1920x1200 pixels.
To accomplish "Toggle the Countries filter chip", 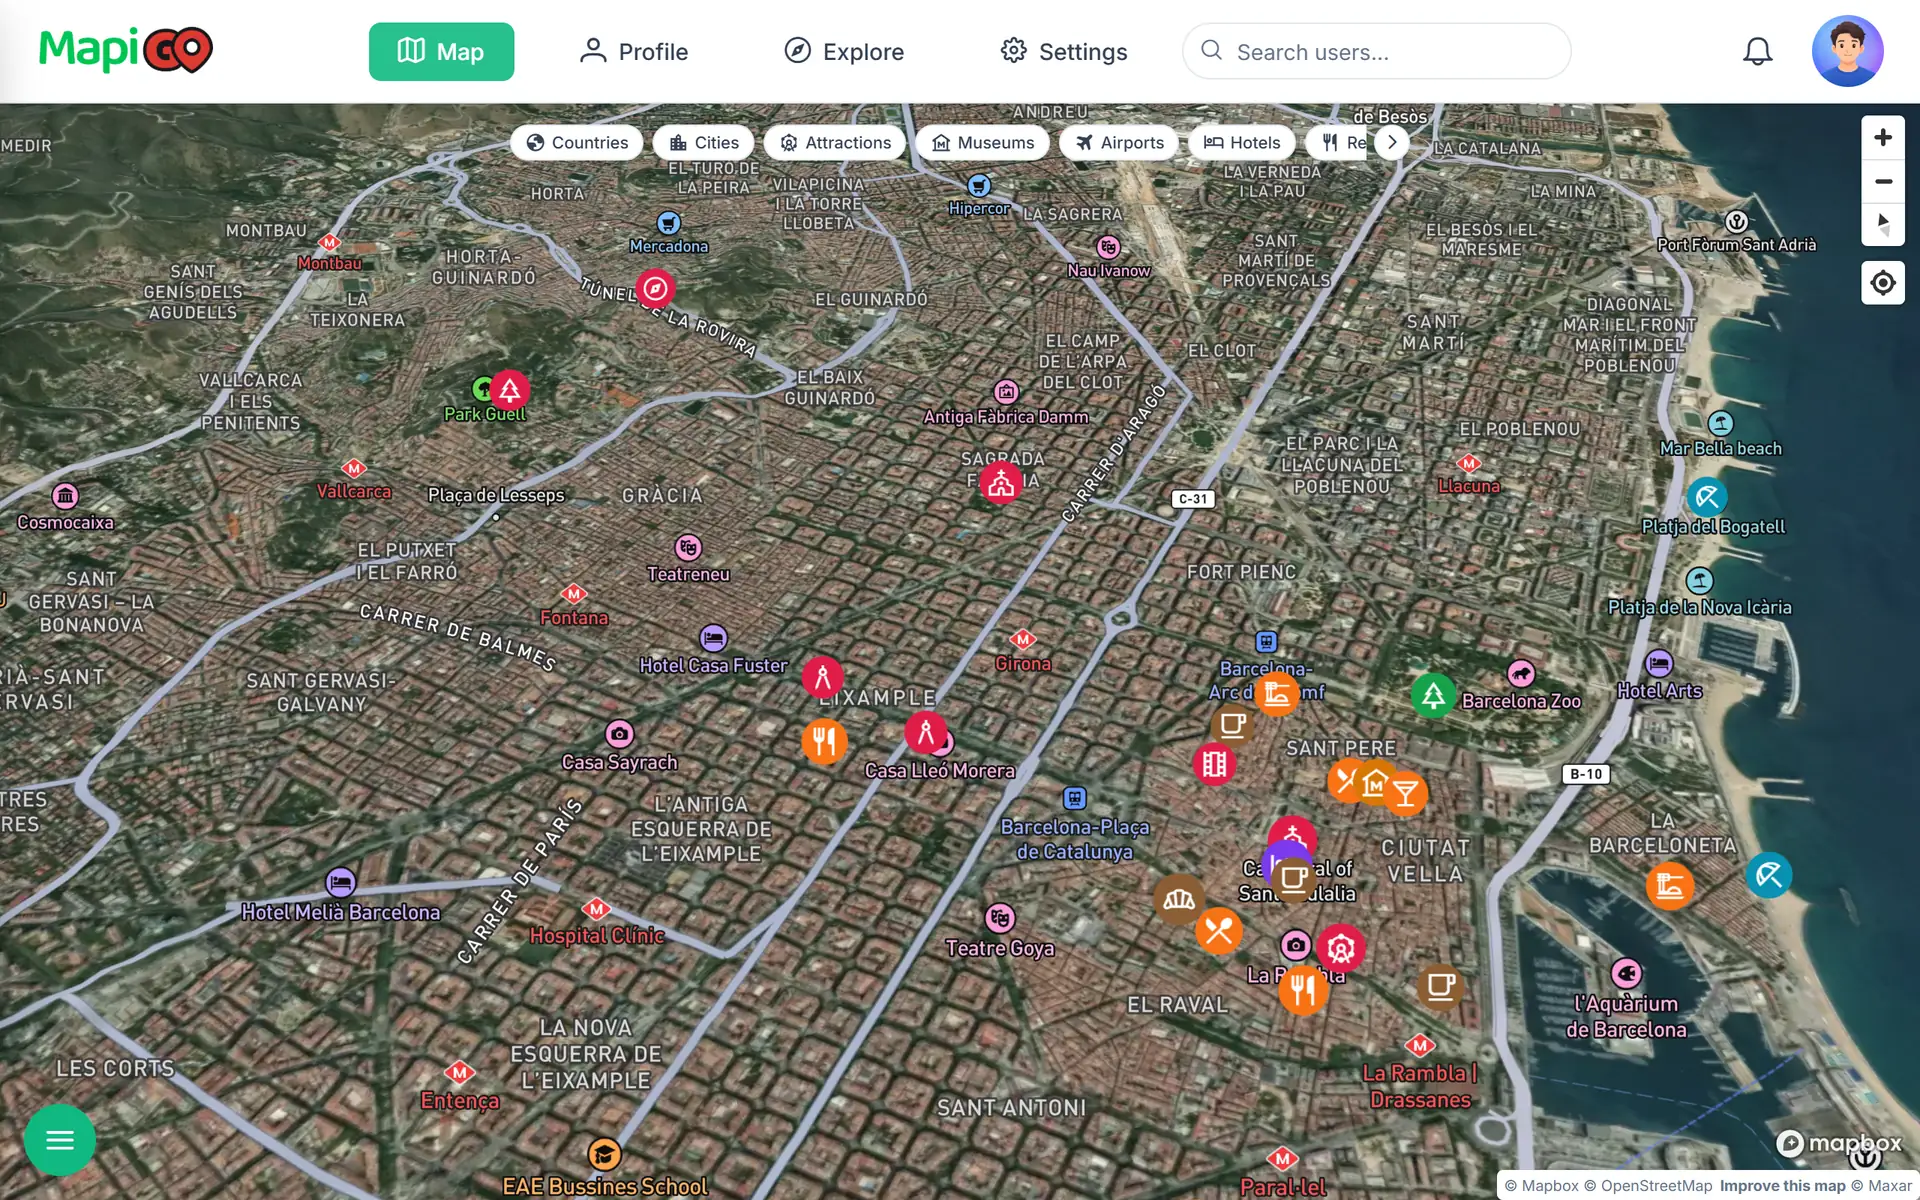I will tap(577, 143).
